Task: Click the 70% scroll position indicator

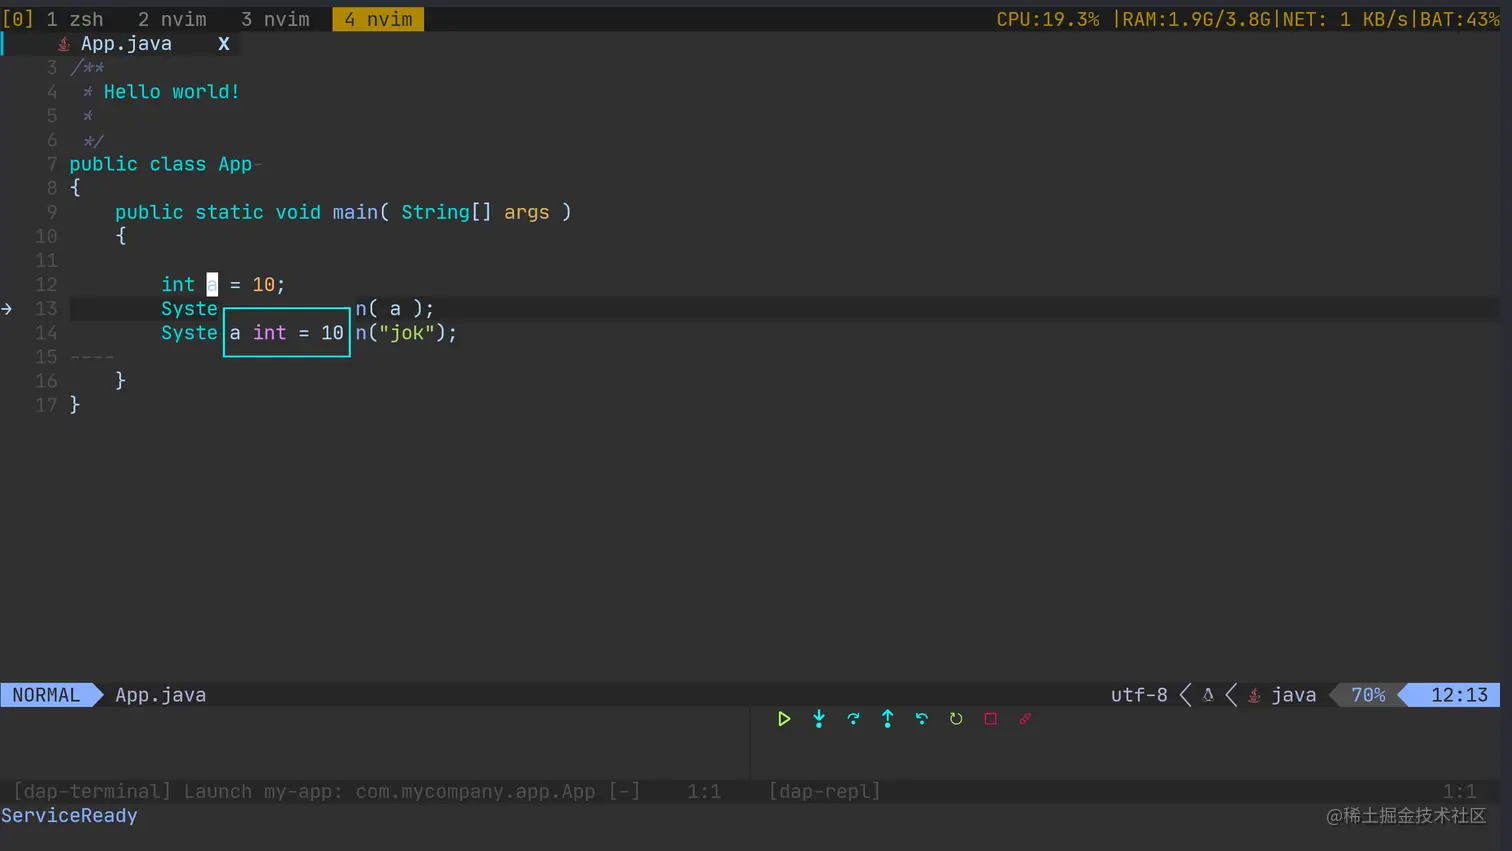Action: coord(1368,695)
